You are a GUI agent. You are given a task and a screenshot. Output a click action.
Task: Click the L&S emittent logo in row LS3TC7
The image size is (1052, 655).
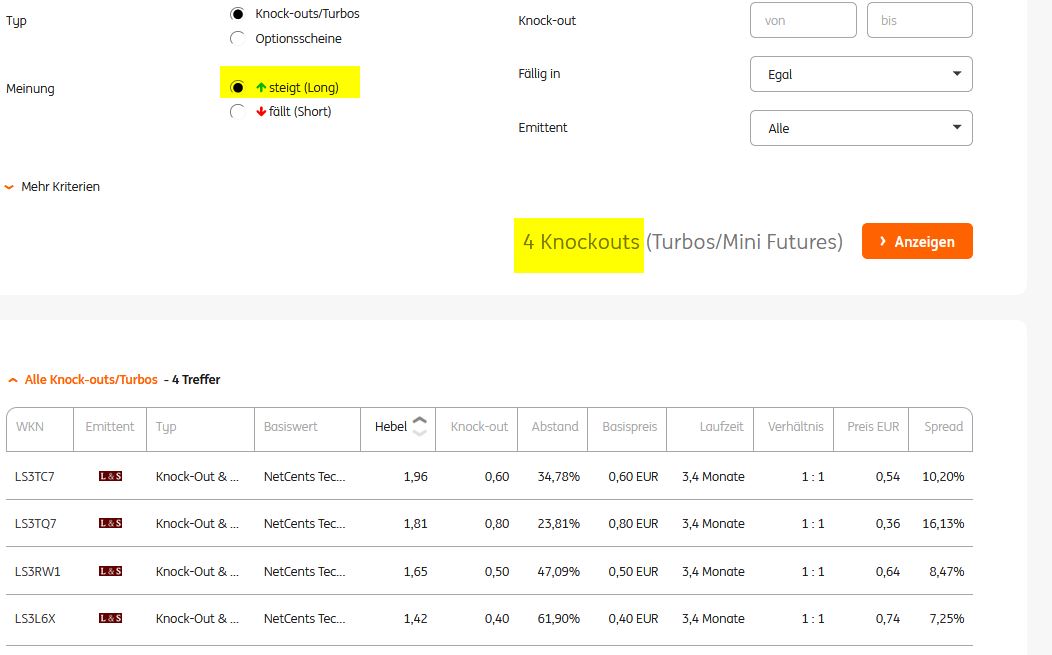click(x=110, y=477)
